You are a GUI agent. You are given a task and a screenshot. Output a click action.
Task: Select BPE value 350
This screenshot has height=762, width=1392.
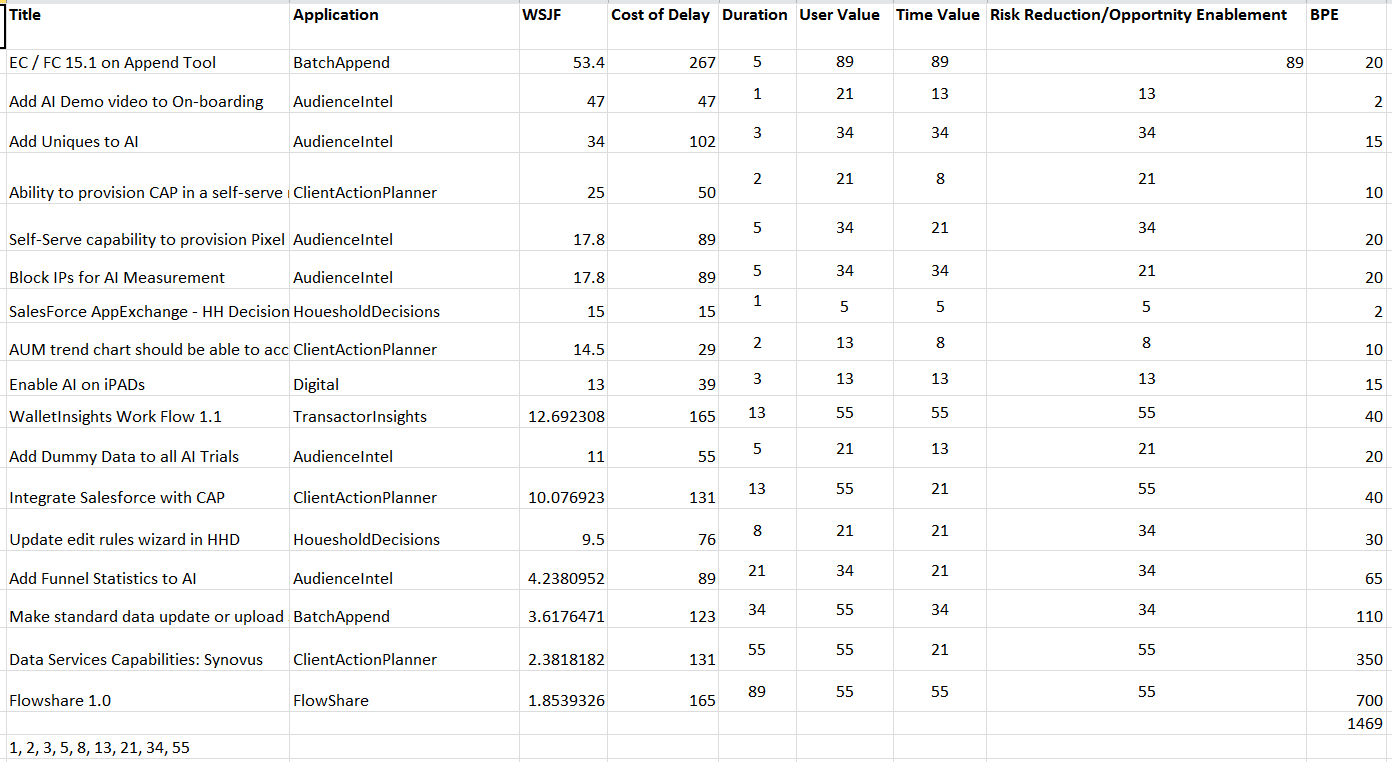1347,650
